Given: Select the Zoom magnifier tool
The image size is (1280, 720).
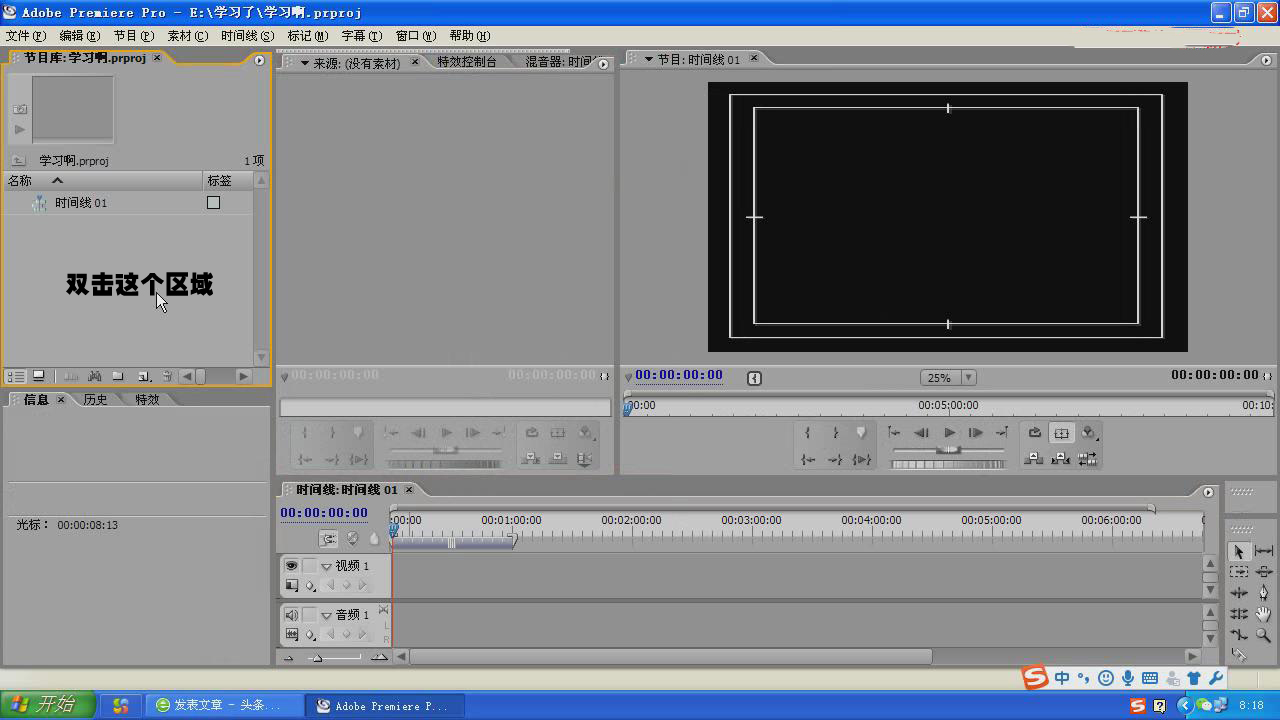Looking at the screenshot, I should [1264, 635].
